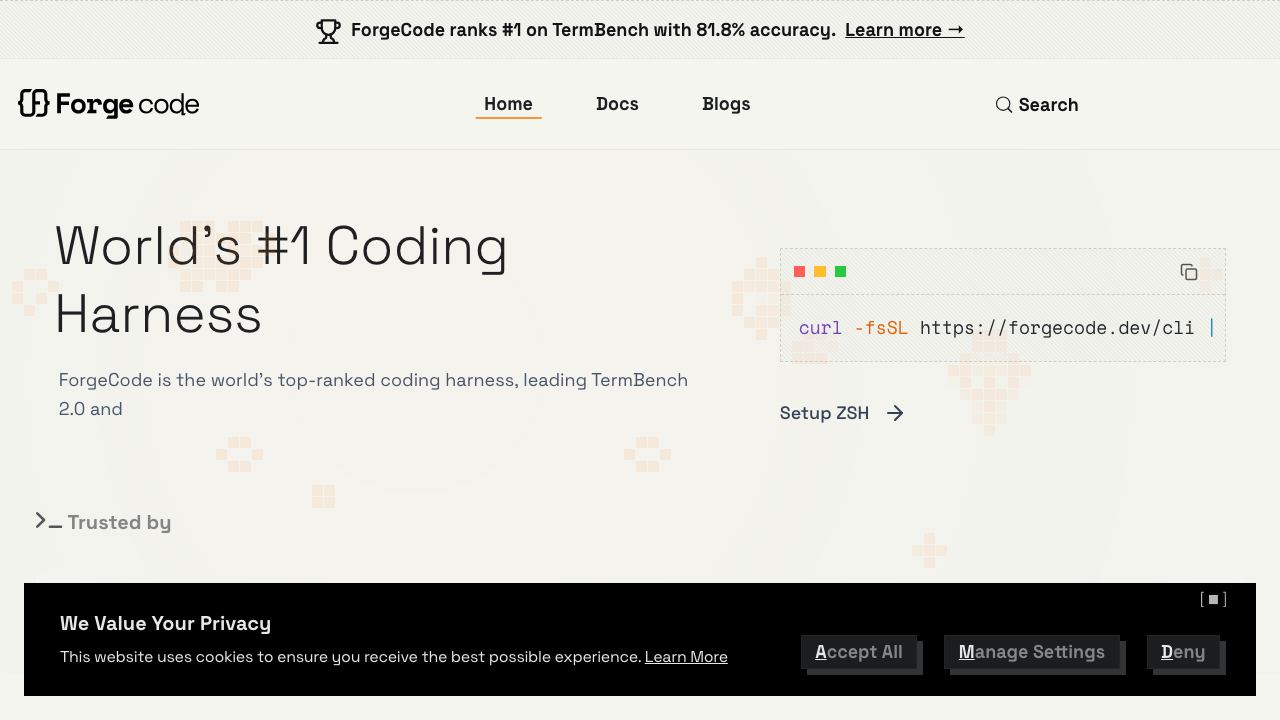Screen dimensions: 1280x720
Task: Click the terminal prompt icon near Trusted by
Action: (x=48, y=521)
